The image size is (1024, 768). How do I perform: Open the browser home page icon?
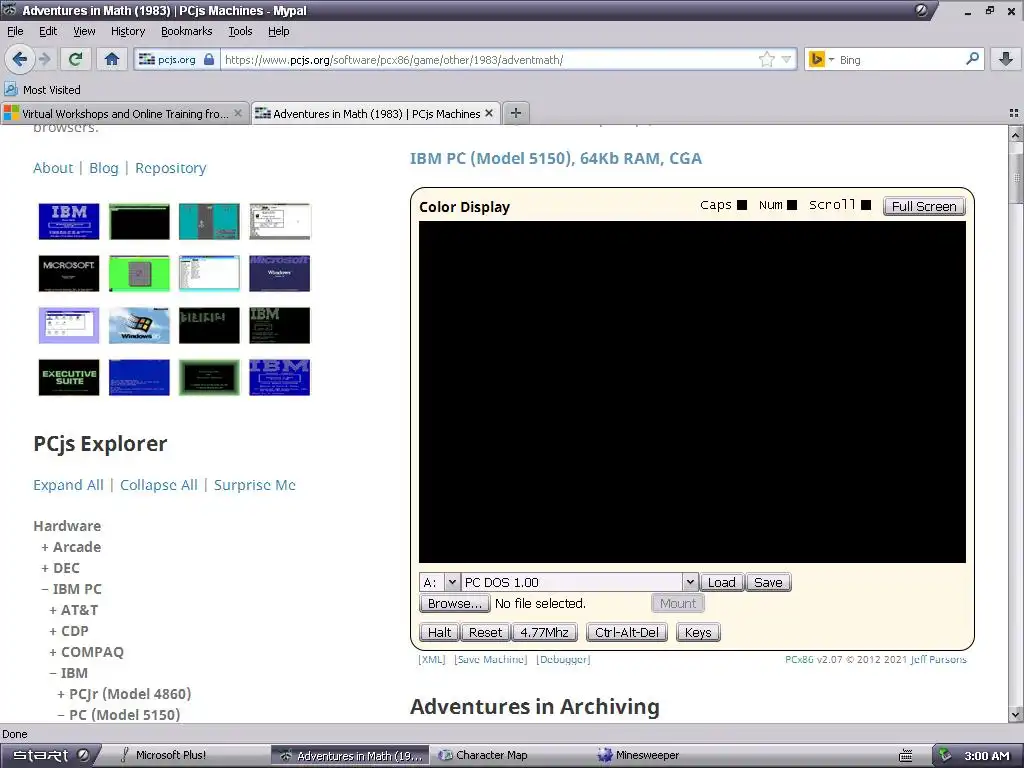112,59
